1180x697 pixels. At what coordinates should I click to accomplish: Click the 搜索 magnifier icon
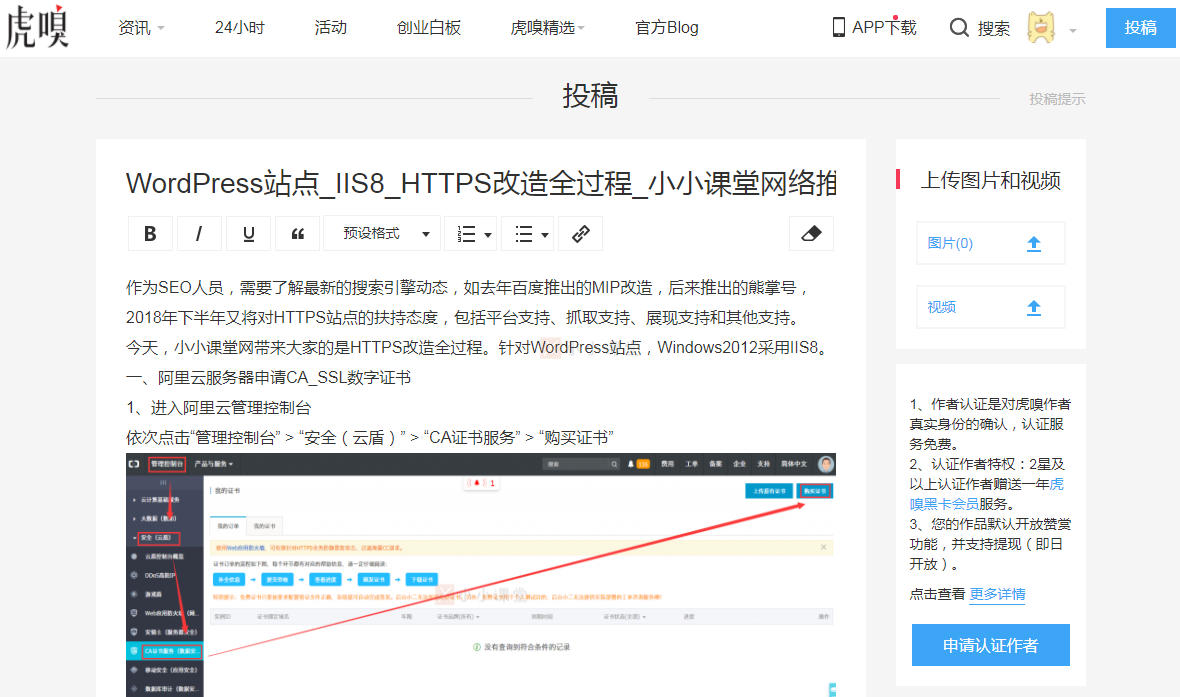959,28
